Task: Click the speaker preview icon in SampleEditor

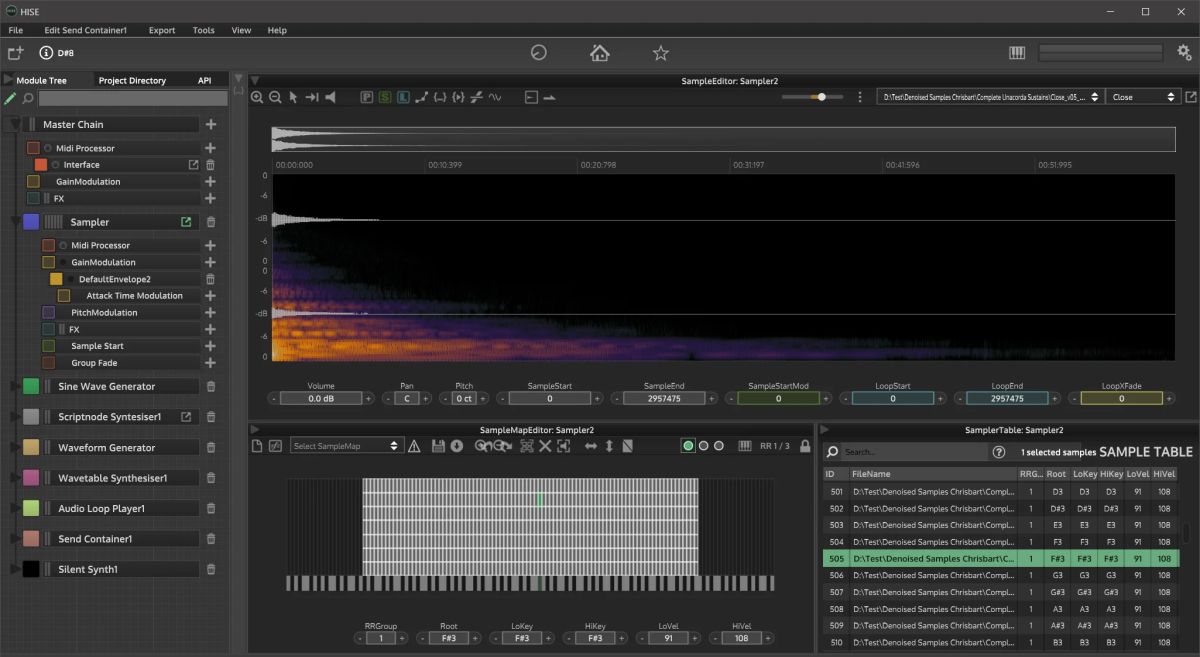Action: (330, 97)
